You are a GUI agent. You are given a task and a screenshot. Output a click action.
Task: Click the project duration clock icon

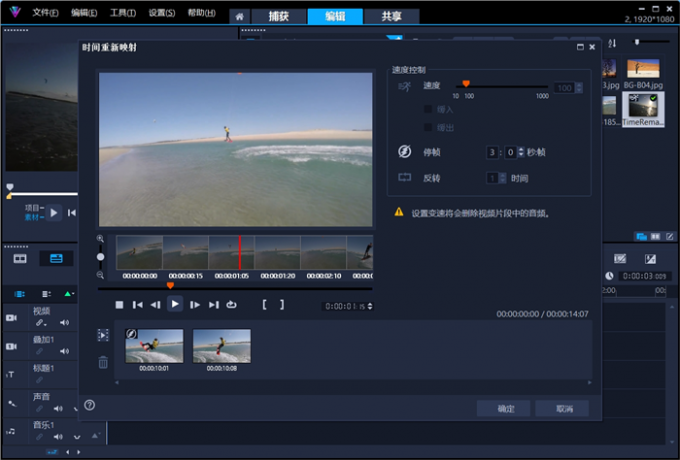pos(609,276)
